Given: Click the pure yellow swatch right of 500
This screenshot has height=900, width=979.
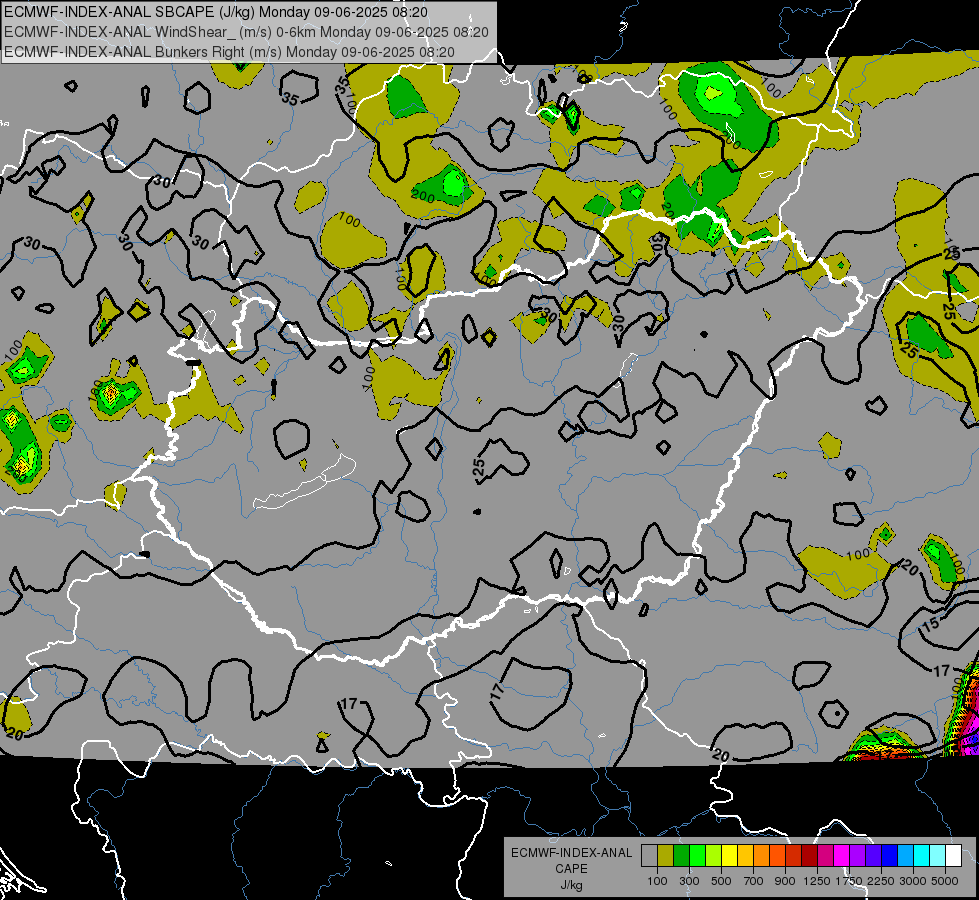Looking at the screenshot, I should pos(729,855).
